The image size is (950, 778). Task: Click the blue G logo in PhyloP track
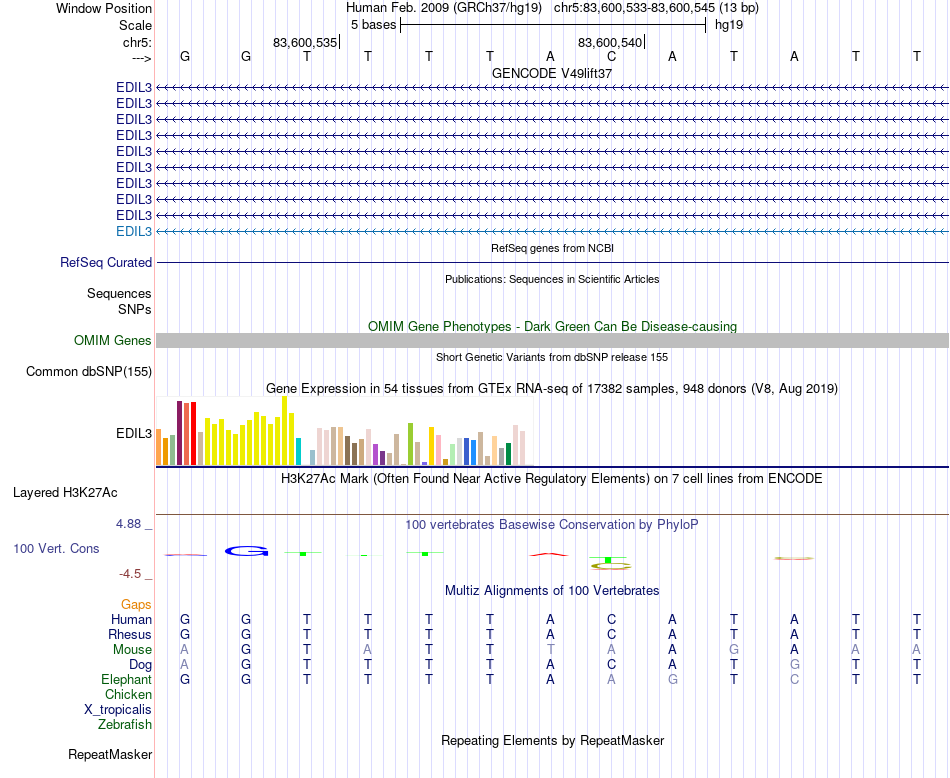tap(246, 551)
